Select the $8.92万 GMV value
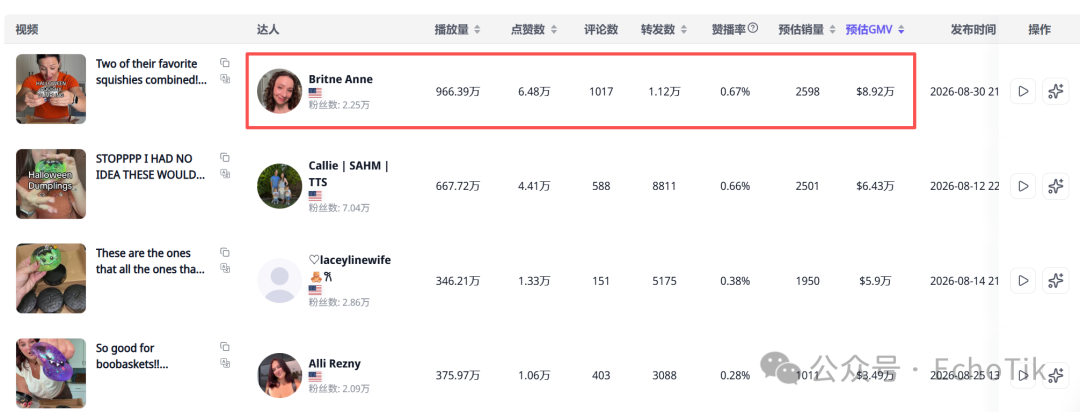Viewport: 1080px width, 412px height. 875,92
